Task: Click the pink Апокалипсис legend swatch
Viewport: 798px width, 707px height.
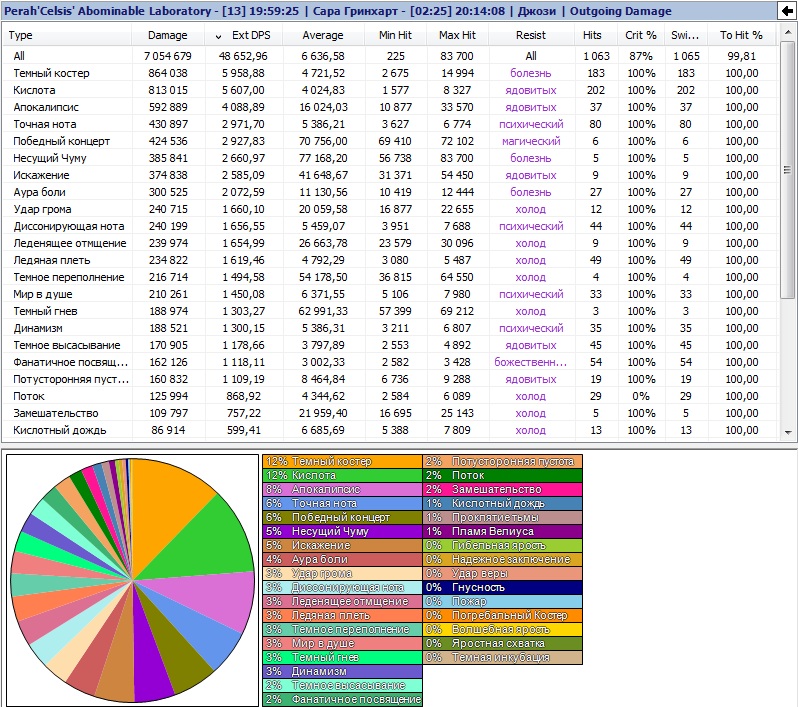Action: coord(343,489)
